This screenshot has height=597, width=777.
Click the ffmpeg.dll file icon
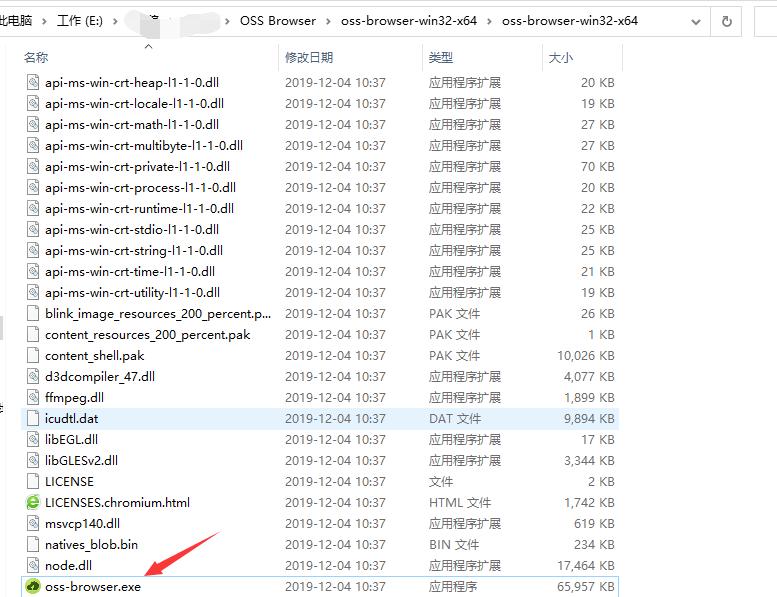[x=33, y=397]
